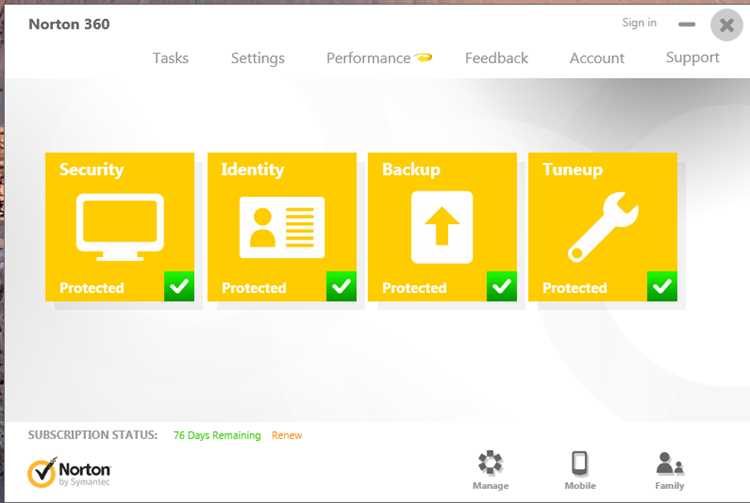Open the Feedback menu
This screenshot has height=503, width=750.
point(496,58)
